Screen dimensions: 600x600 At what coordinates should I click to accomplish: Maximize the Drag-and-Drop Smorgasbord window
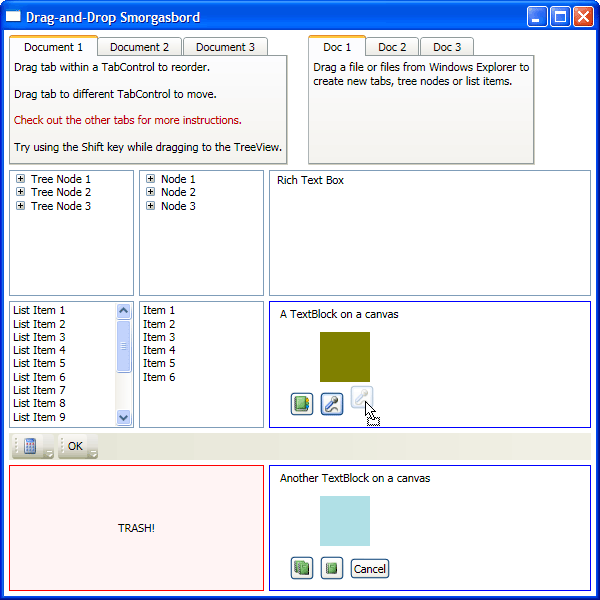tap(560, 17)
